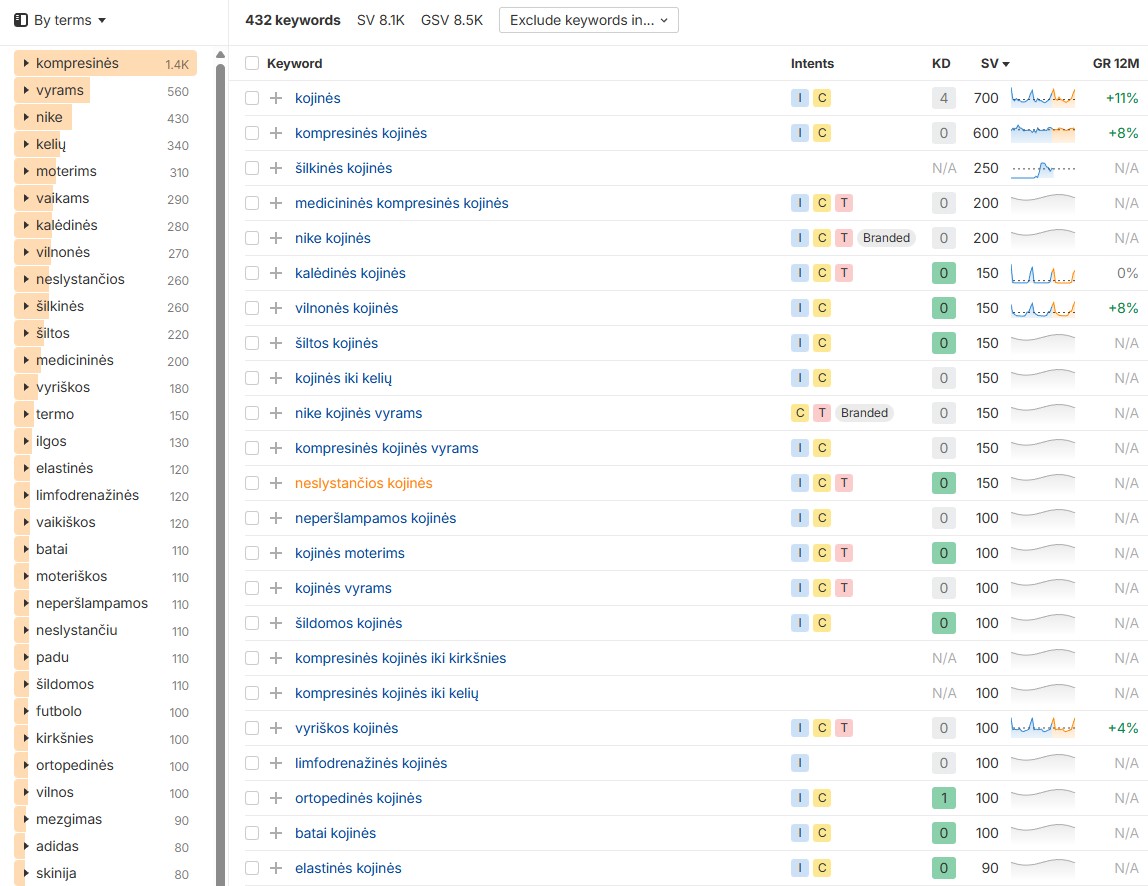Click the plus icon beside kompresinės kojinės

point(276,133)
